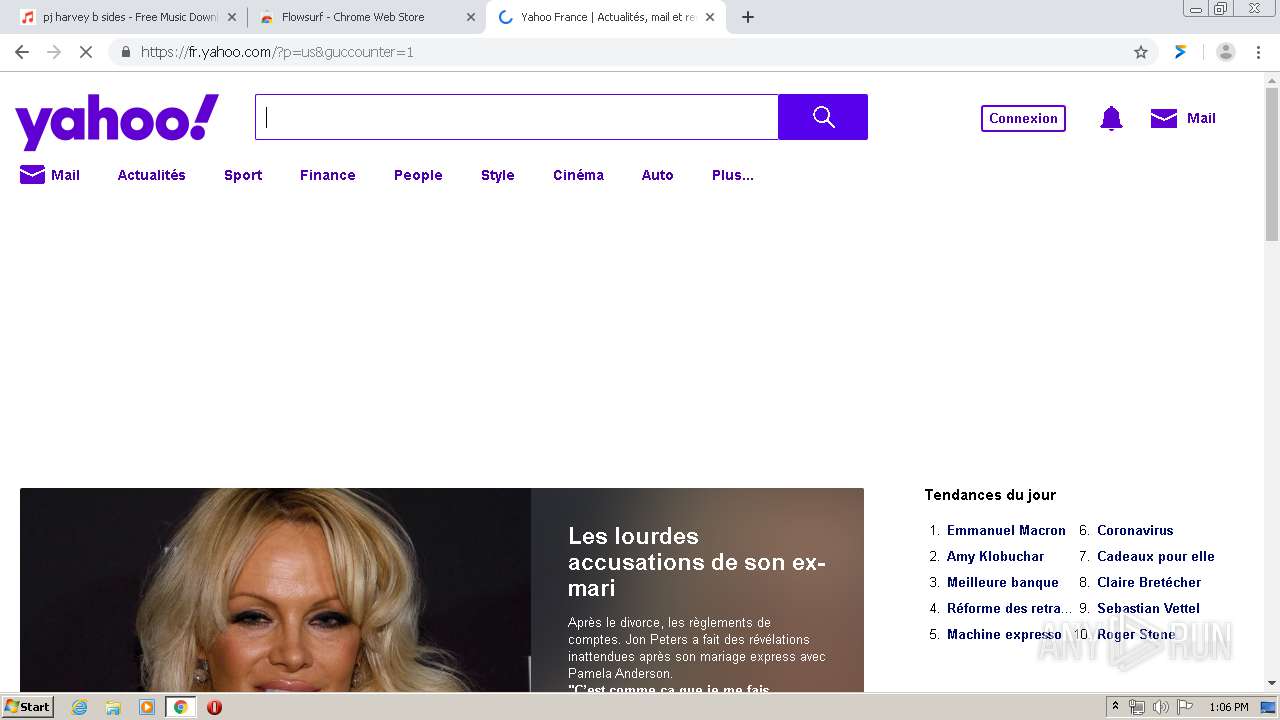Image resolution: width=1280 pixels, height=720 pixels.
Task: Close the Yahoo France tab
Action: coord(710,17)
